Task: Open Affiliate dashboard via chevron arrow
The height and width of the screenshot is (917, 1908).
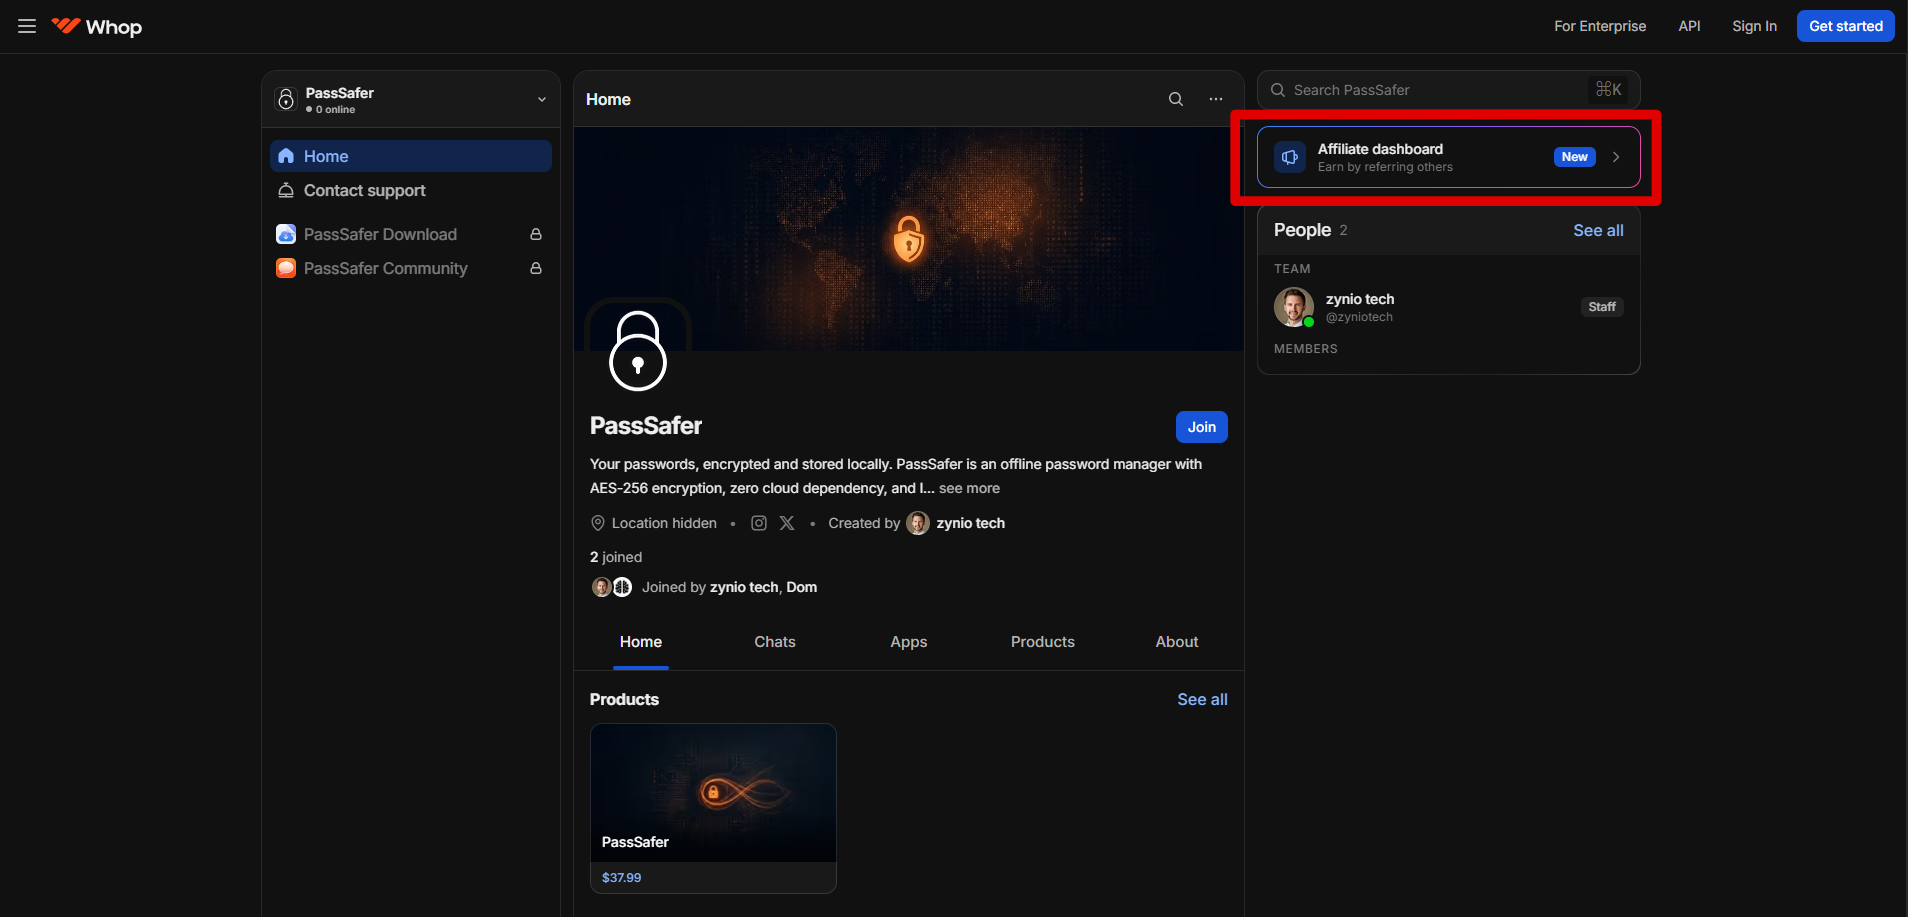Action: coord(1616,157)
